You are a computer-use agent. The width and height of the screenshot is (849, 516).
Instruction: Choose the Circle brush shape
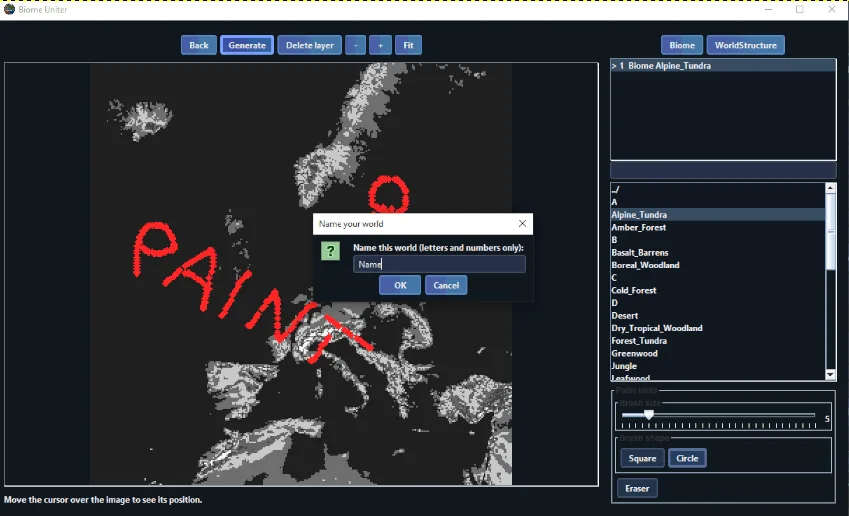coord(687,458)
